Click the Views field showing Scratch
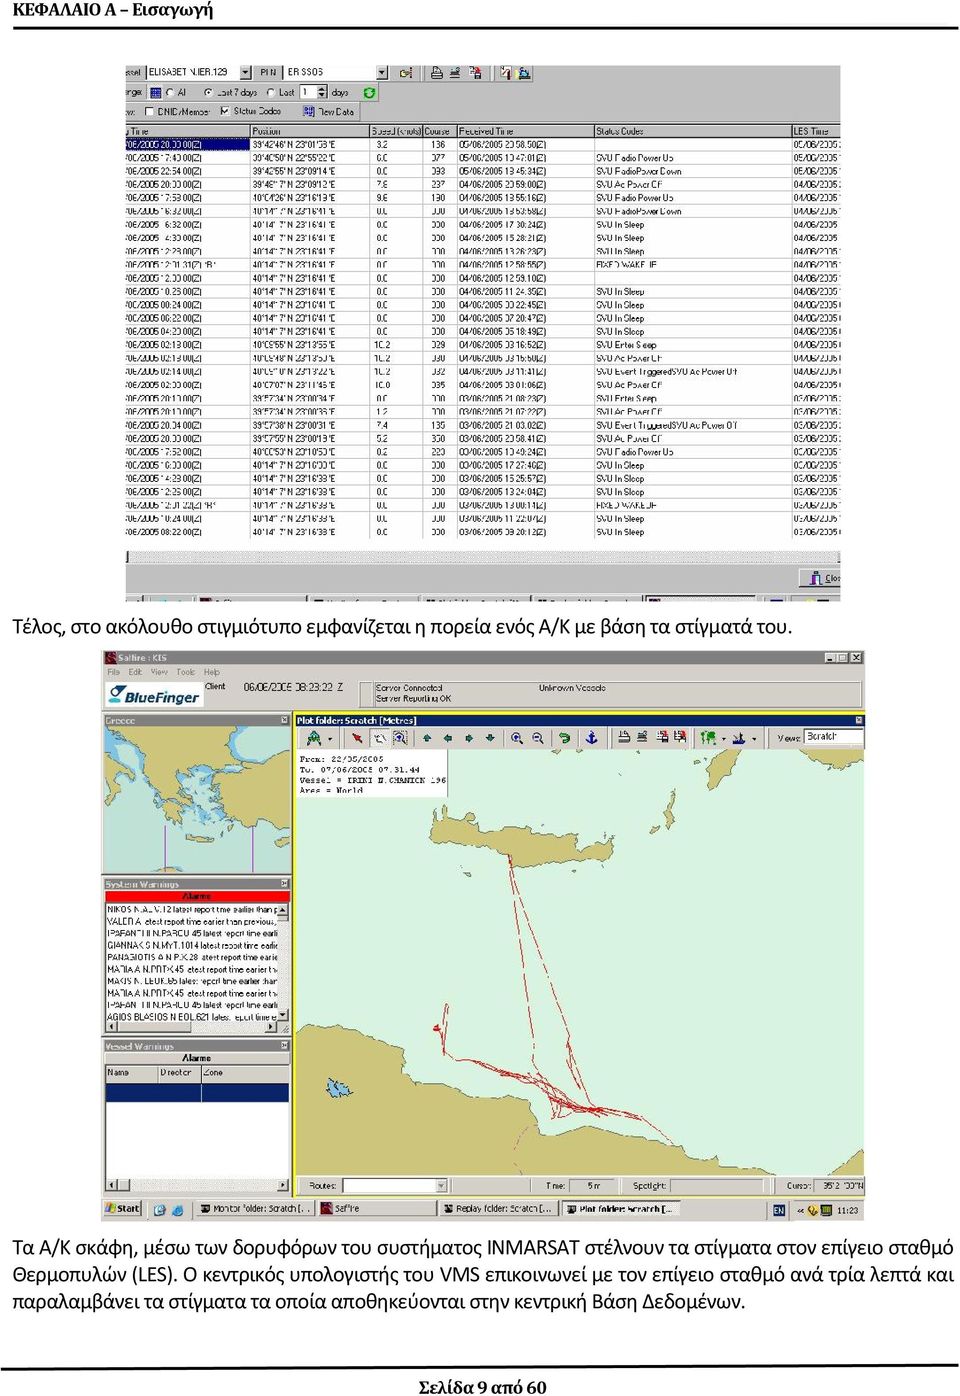960x1396 pixels. click(x=832, y=737)
